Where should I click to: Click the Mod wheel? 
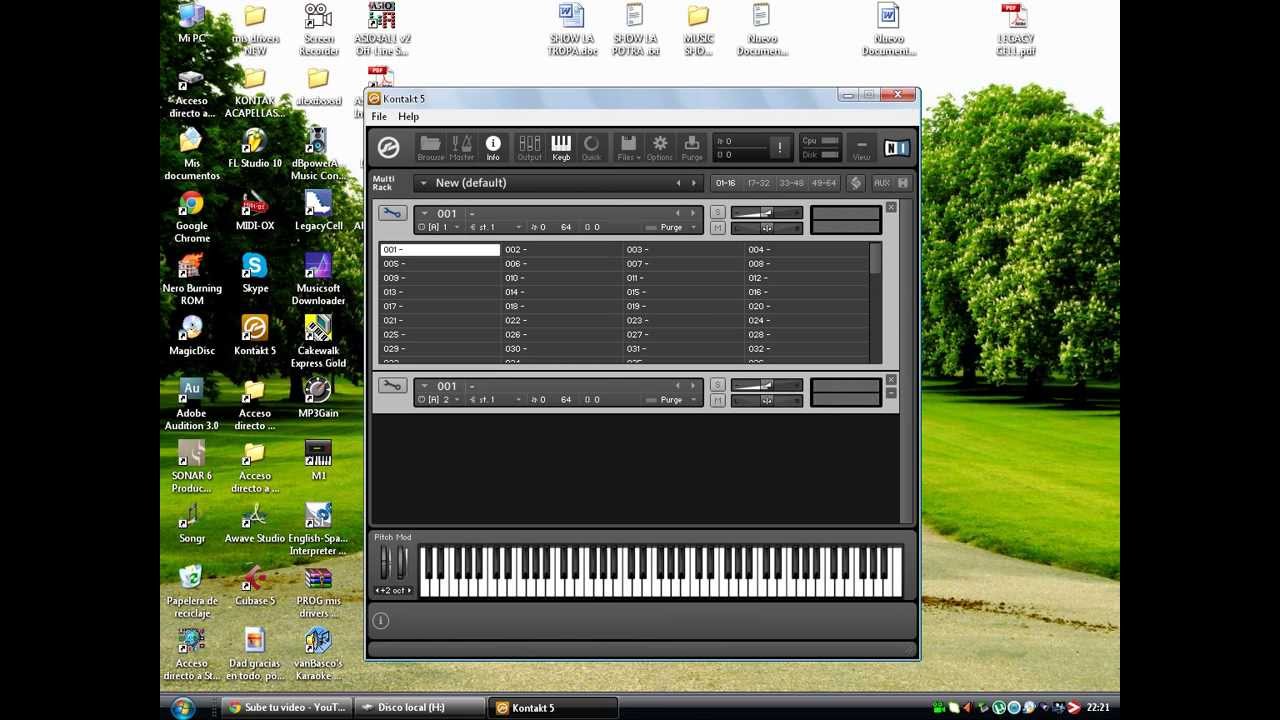click(x=402, y=564)
